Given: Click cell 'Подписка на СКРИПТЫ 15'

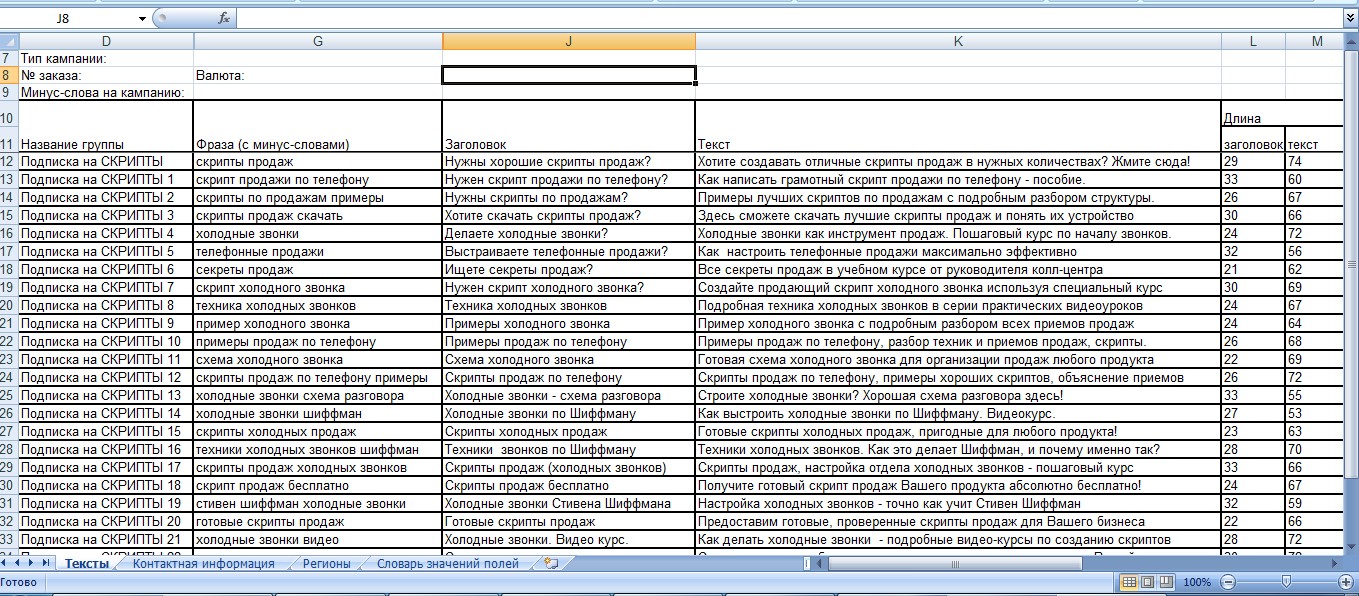Looking at the screenshot, I should coord(106,431).
